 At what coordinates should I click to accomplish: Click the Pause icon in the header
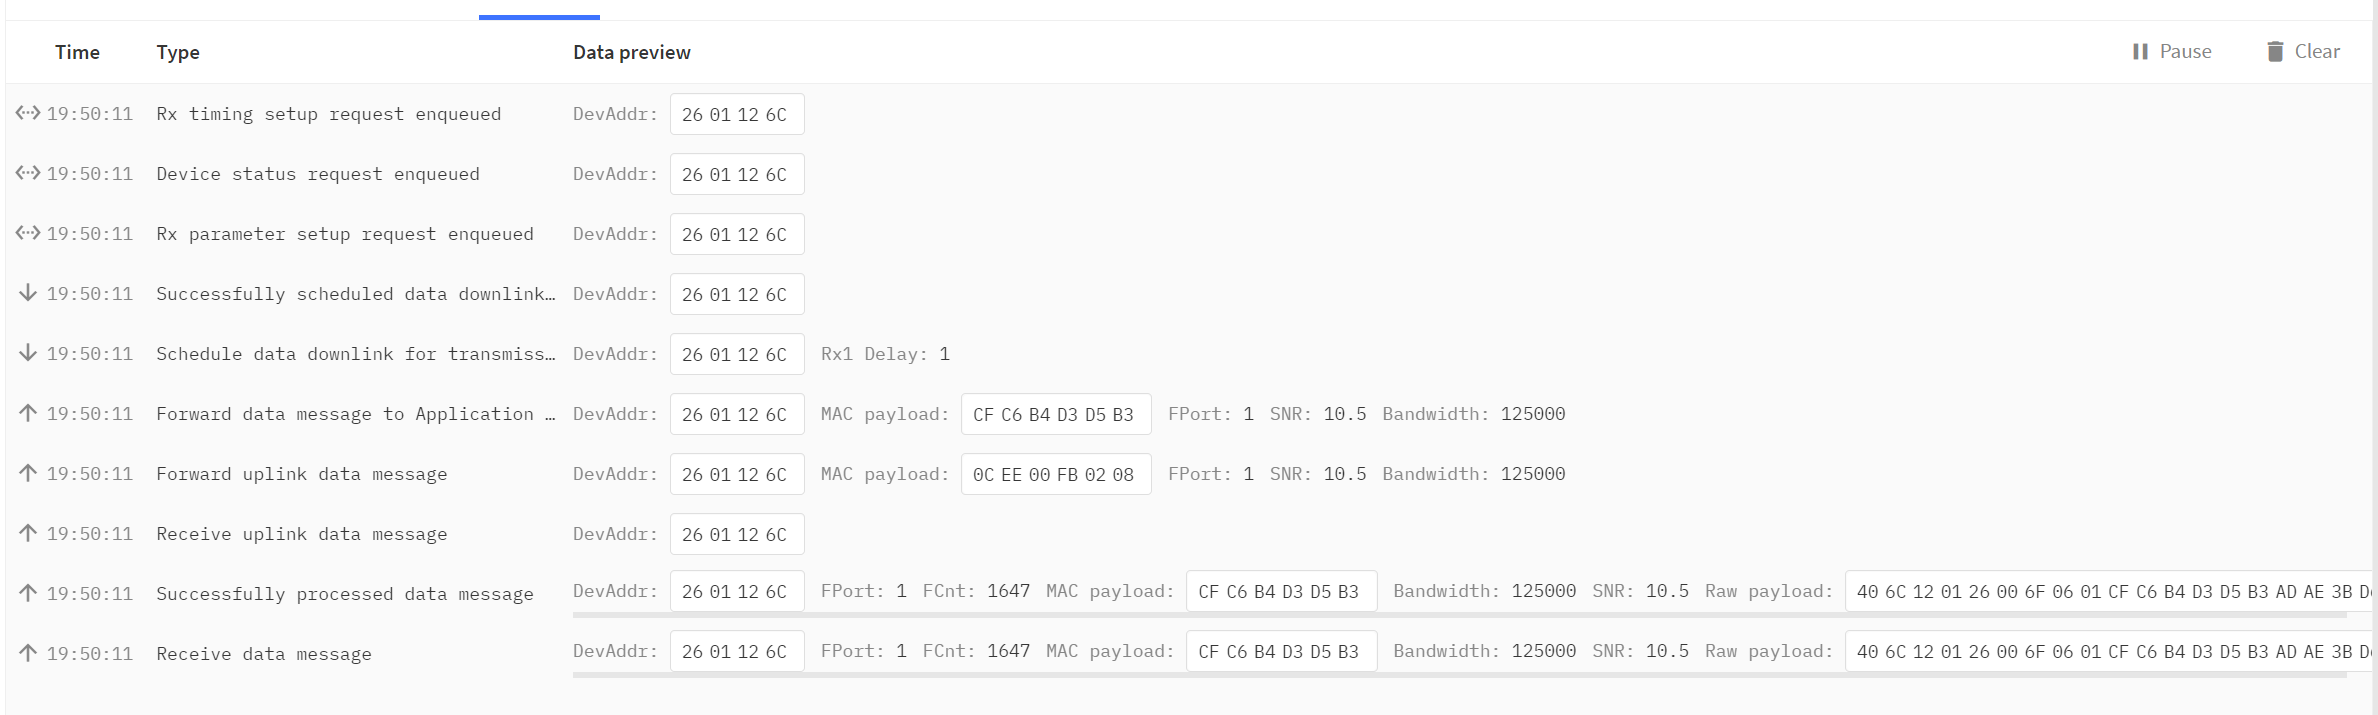click(x=2140, y=52)
